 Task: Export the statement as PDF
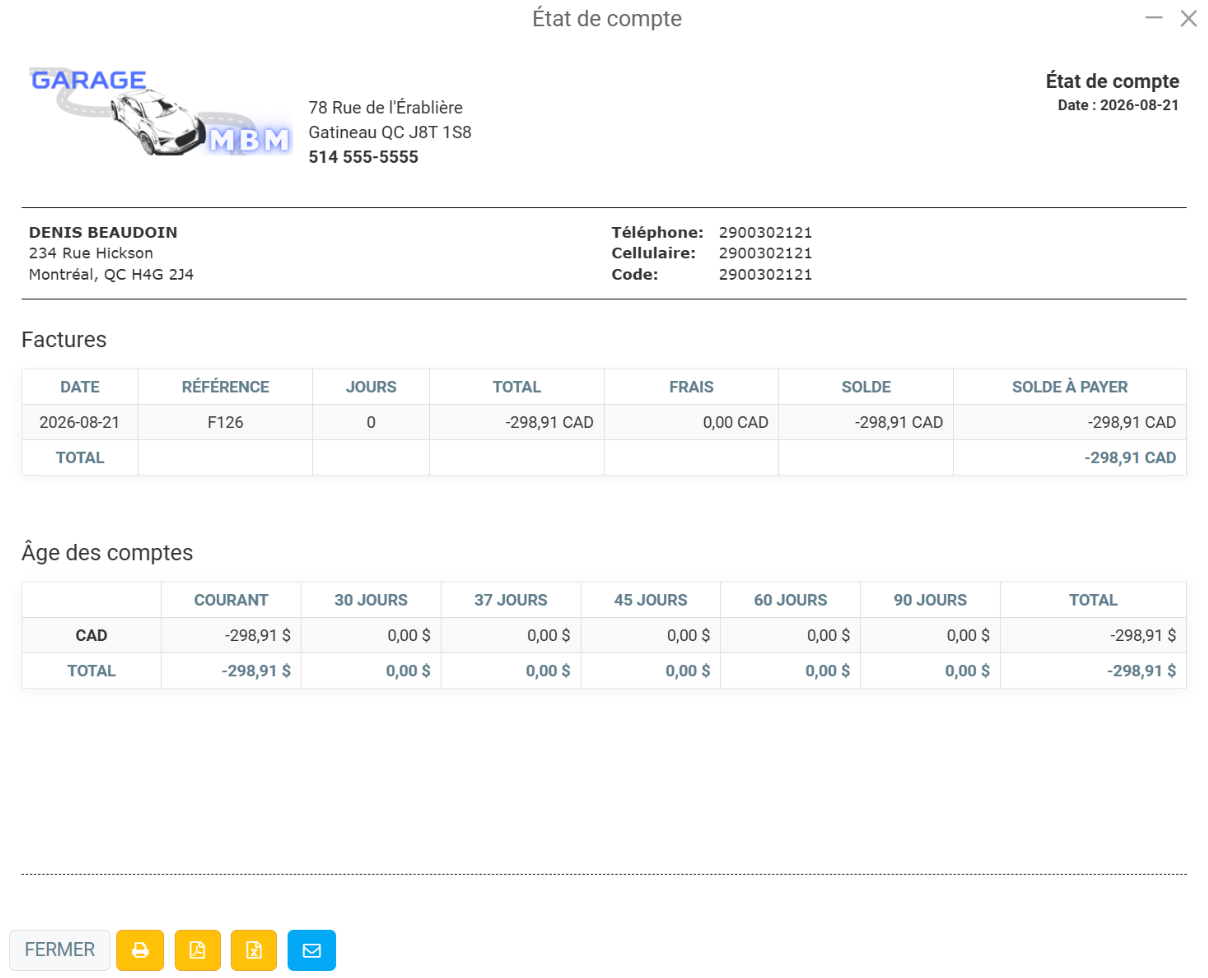[x=198, y=950]
